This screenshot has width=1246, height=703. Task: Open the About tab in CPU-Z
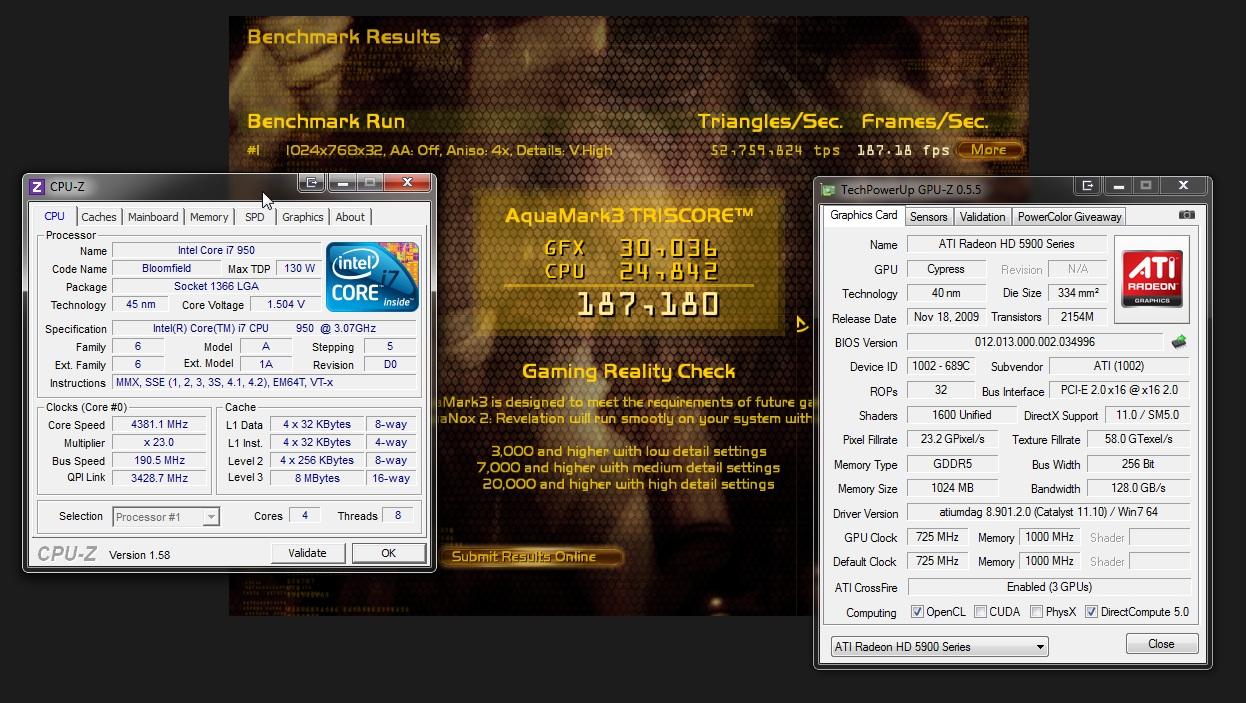(350, 217)
